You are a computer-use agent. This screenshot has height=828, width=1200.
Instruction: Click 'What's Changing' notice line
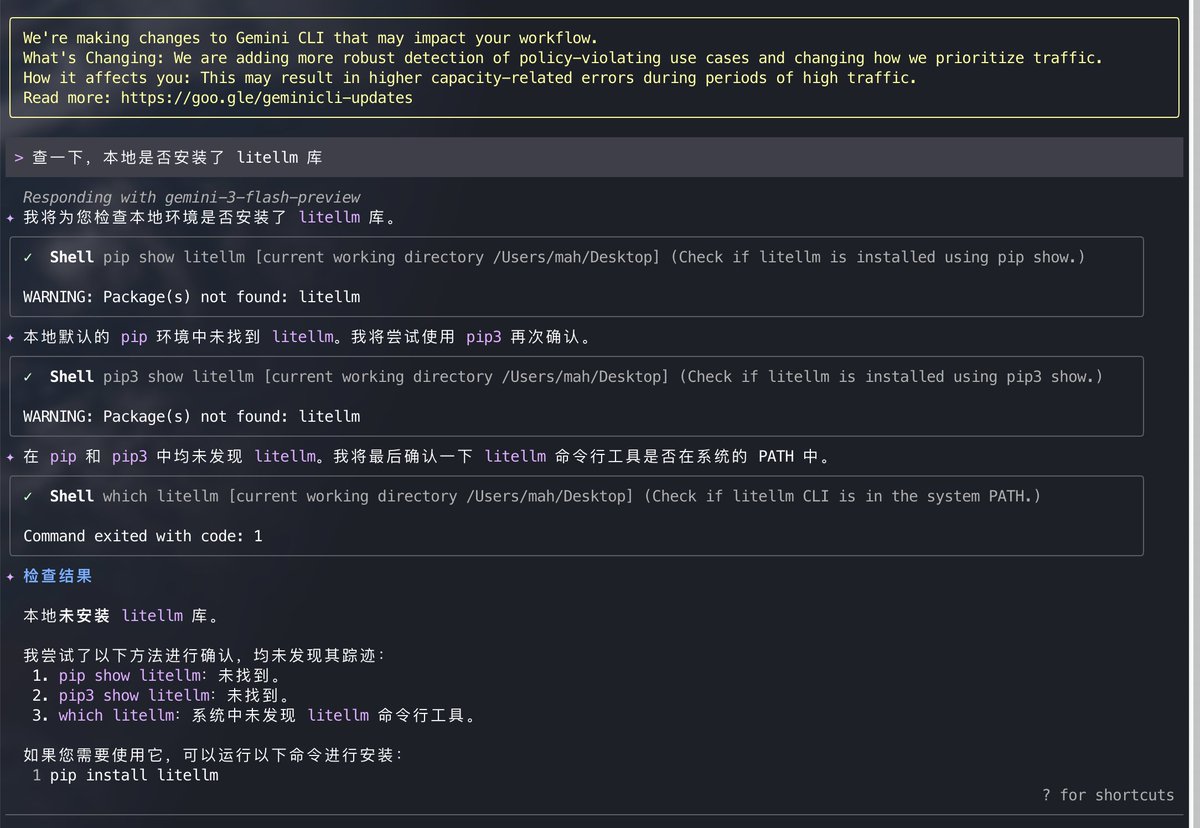(x=562, y=58)
